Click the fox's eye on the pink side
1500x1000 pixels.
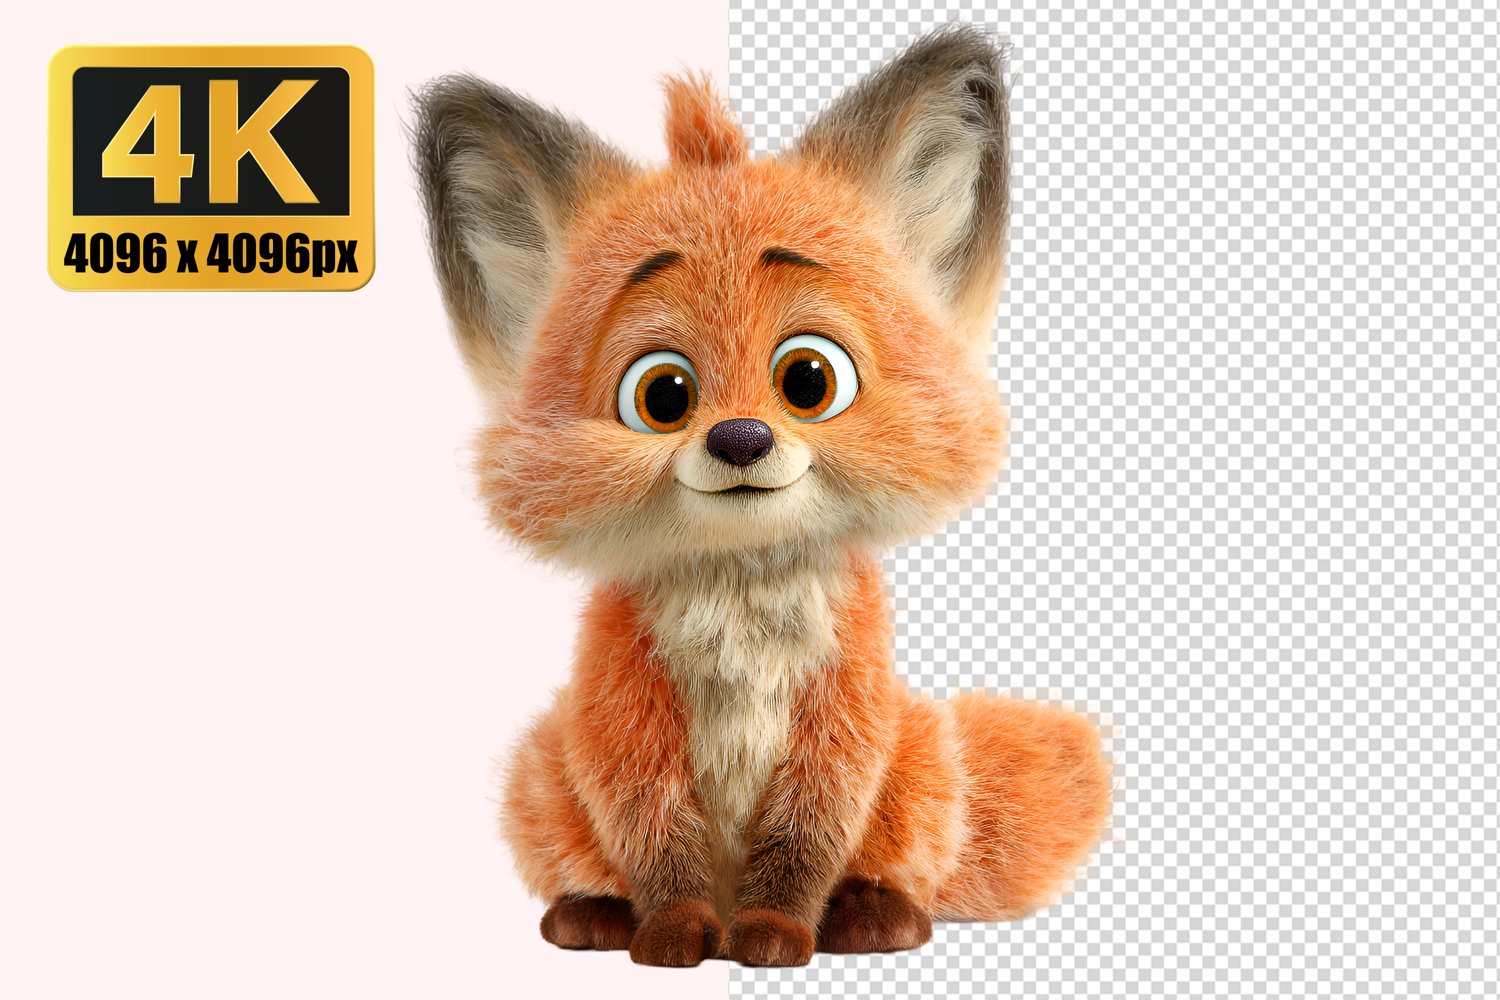tap(658, 391)
